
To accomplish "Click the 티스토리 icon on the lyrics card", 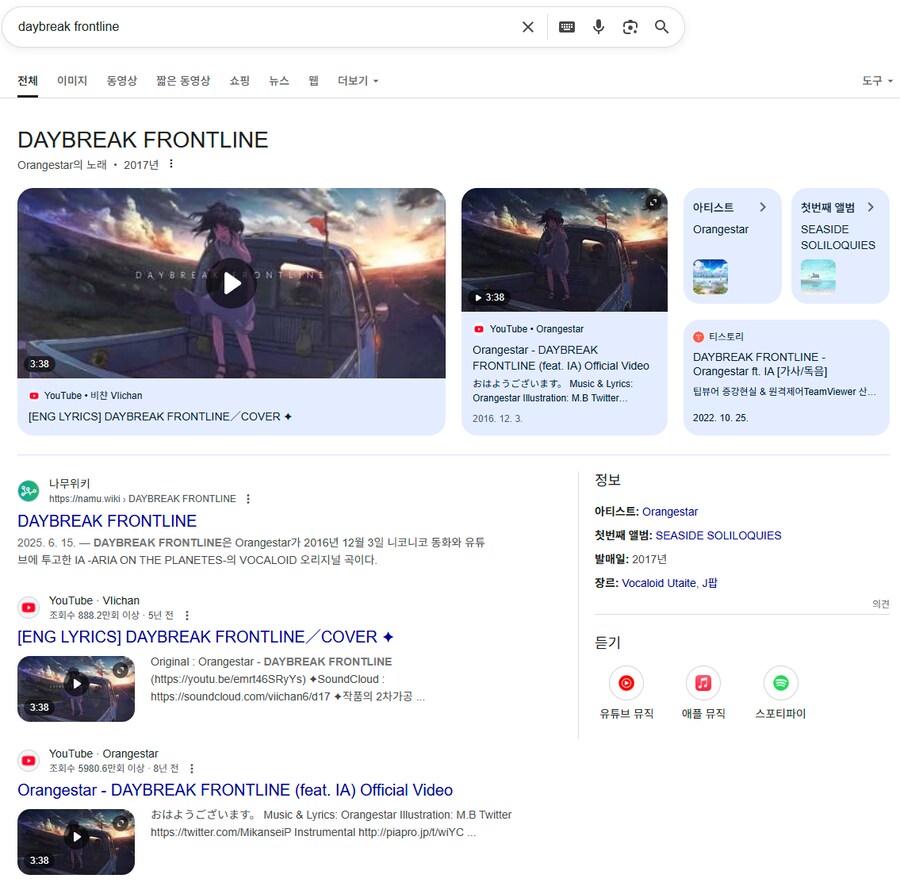I will pos(699,337).
